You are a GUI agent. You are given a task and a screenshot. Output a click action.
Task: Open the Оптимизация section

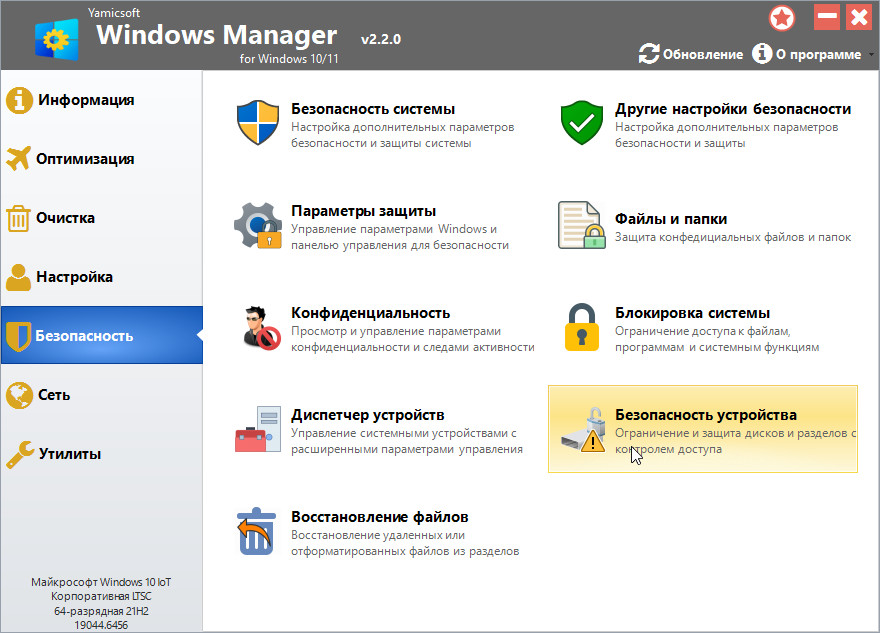[85, 159]
